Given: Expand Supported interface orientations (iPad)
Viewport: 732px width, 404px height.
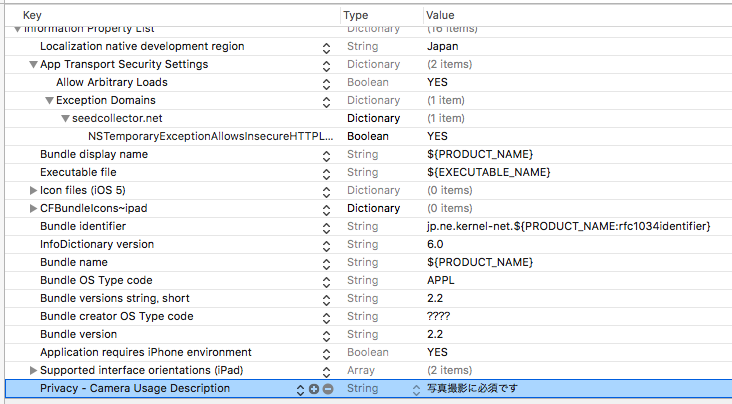Looking at the screenshot, I should coord(33,371).
